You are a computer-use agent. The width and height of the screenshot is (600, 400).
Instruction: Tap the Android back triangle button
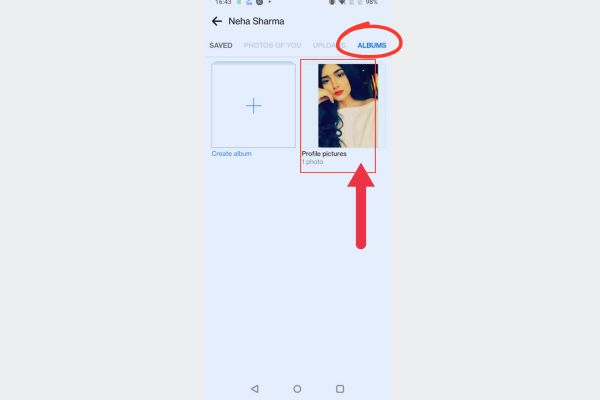pyautogui.click(x=255, y=389)
